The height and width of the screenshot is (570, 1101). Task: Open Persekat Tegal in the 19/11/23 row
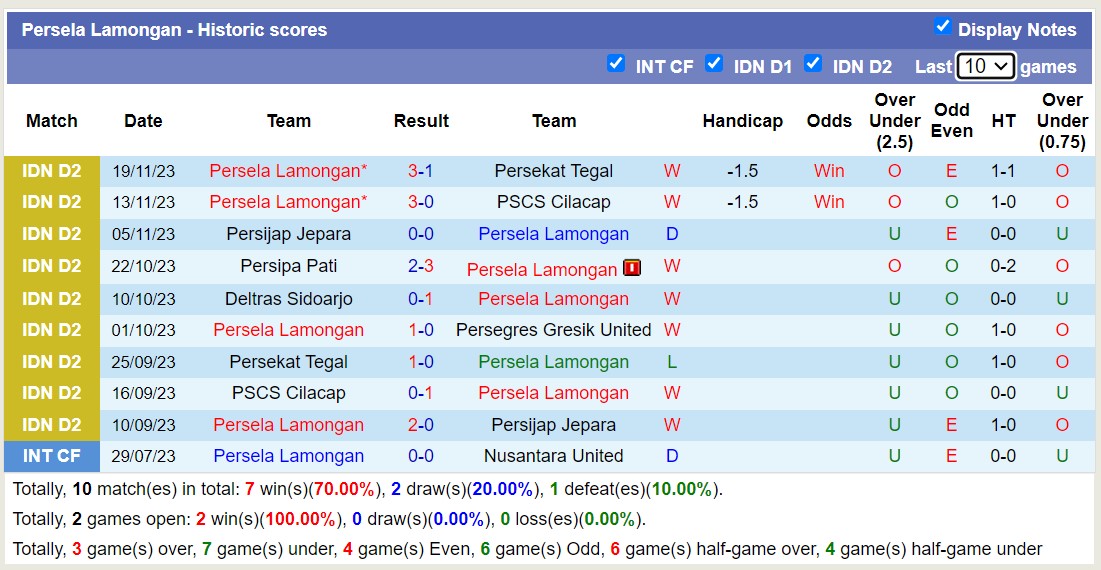click(553, 171)
